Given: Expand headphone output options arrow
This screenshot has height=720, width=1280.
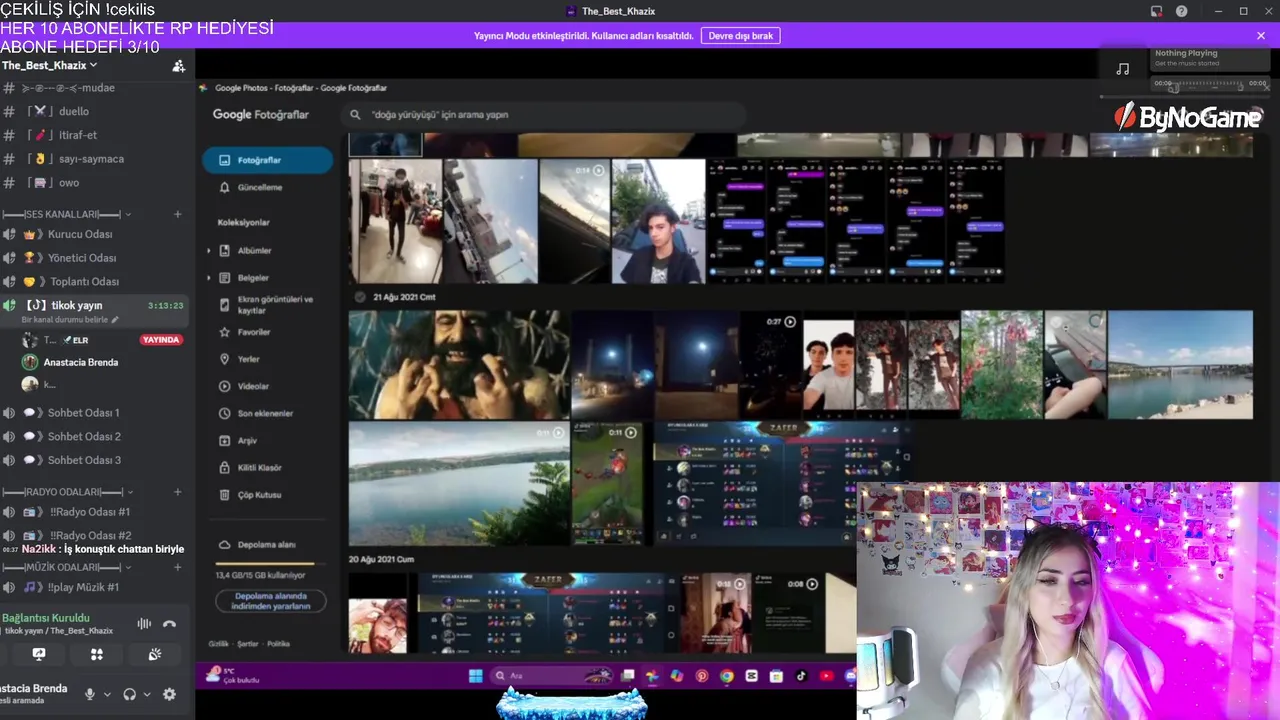Looking at the screenshot, I should point(147,694).
